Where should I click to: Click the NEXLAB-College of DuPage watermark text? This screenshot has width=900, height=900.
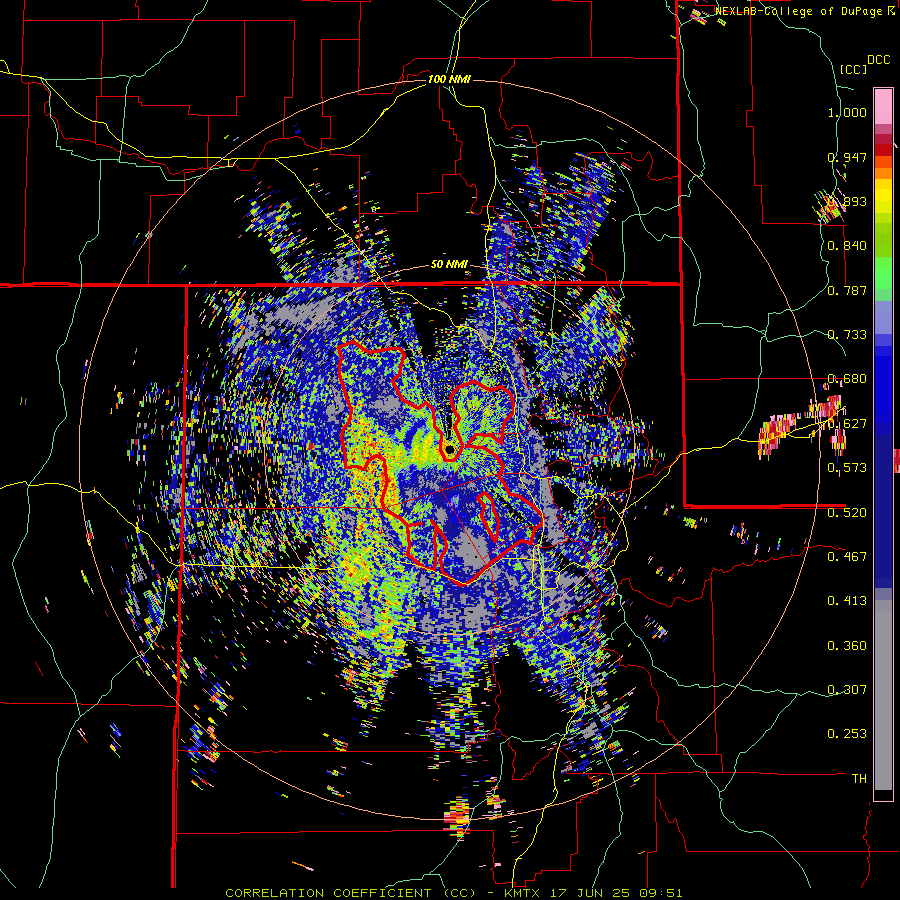(805, 11)
